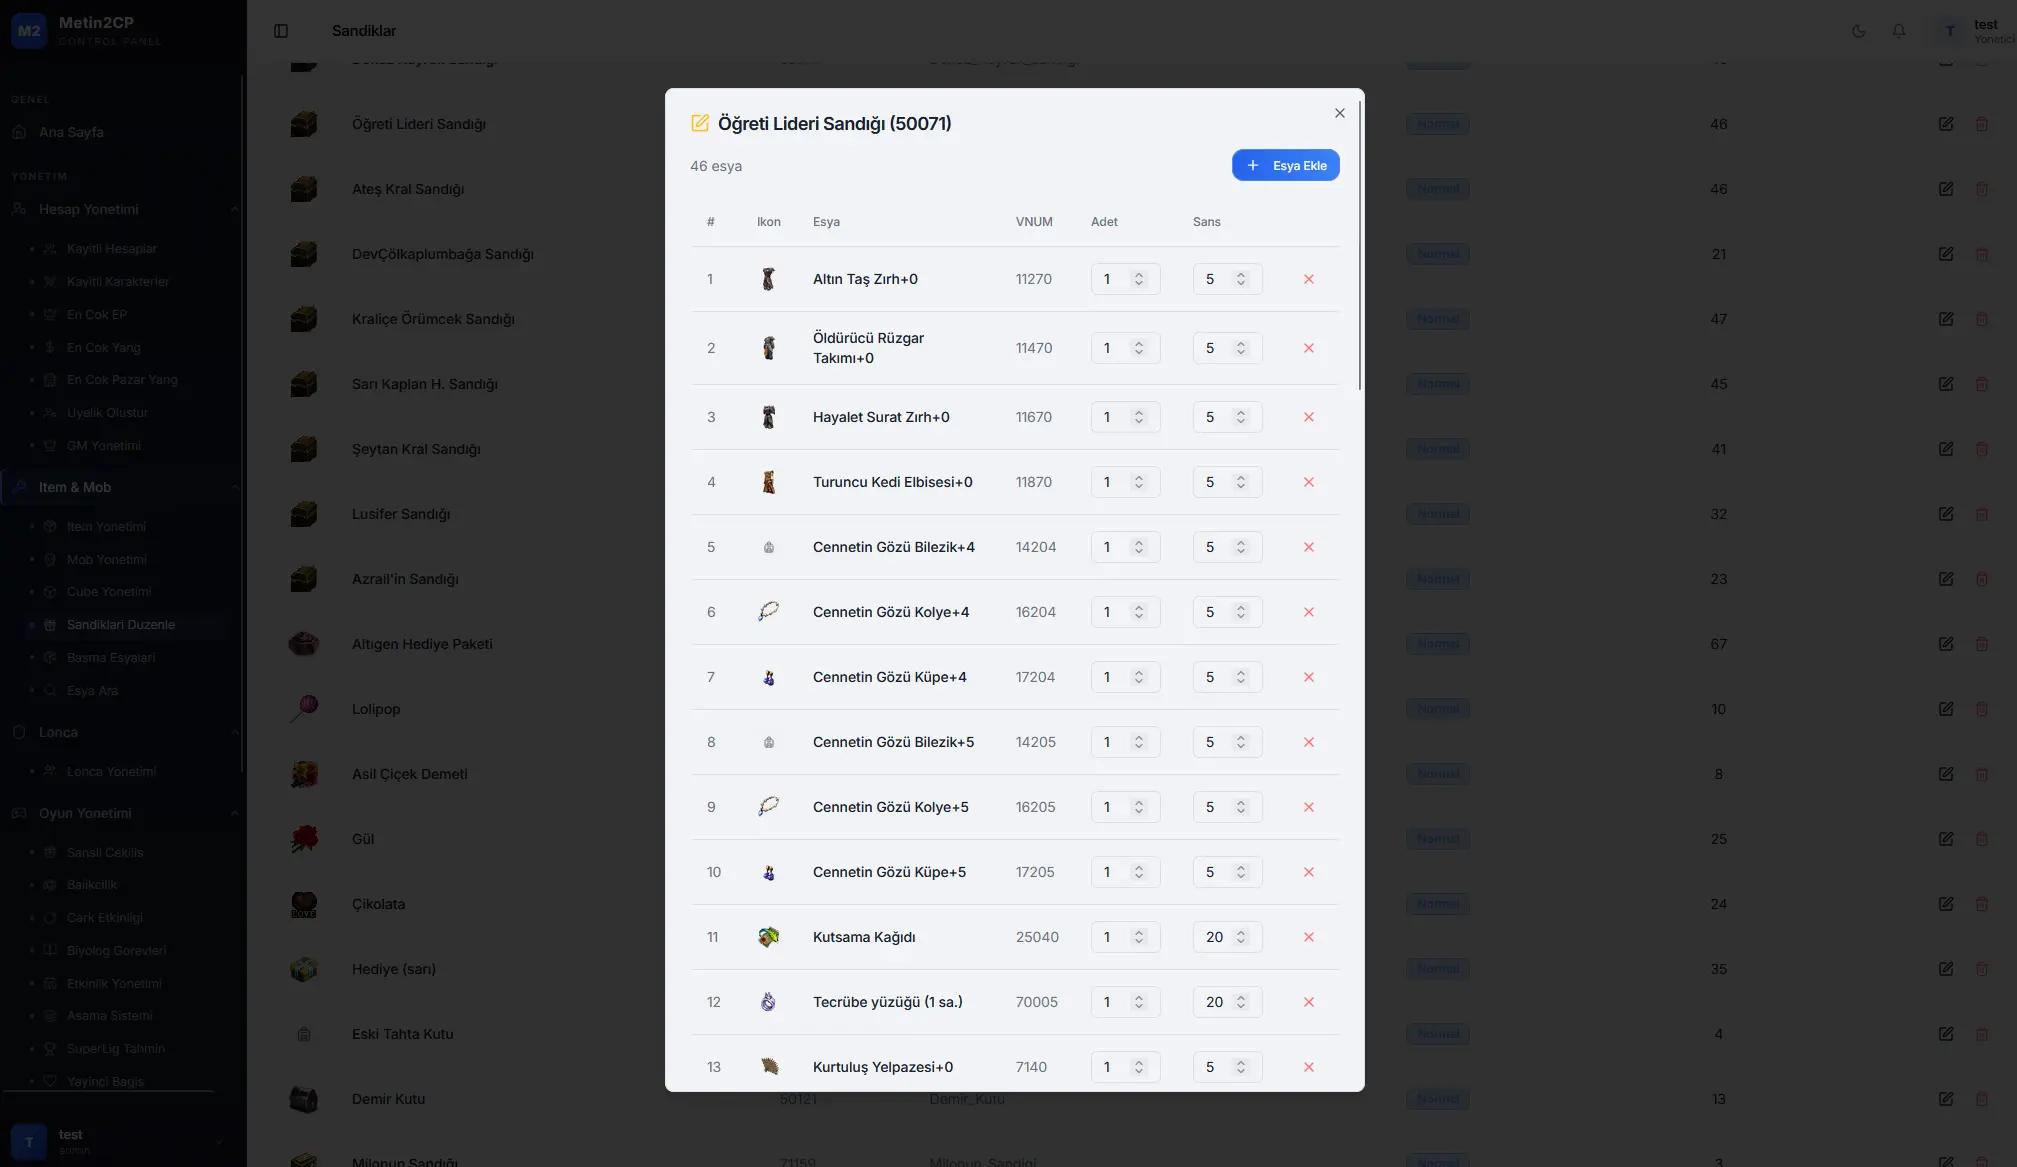The height and width of the screenshot is (1167, 2017).
Task: Click the Kutsama Kağıdı item icon
Action: pos(768,937)
